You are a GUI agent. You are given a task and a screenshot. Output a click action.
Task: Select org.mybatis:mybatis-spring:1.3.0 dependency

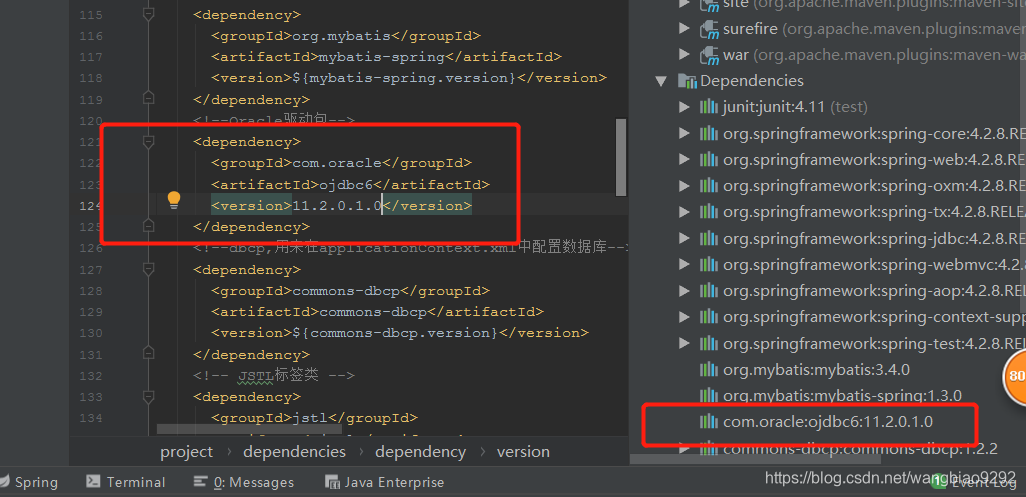click(x=842, y=396)
